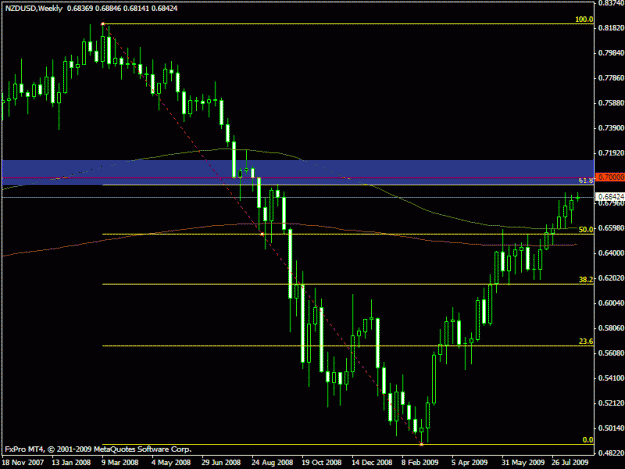Select the 100.0 Fibonacci level label
Viewport: 625px width, 469px height.
[x=584, y=19]
